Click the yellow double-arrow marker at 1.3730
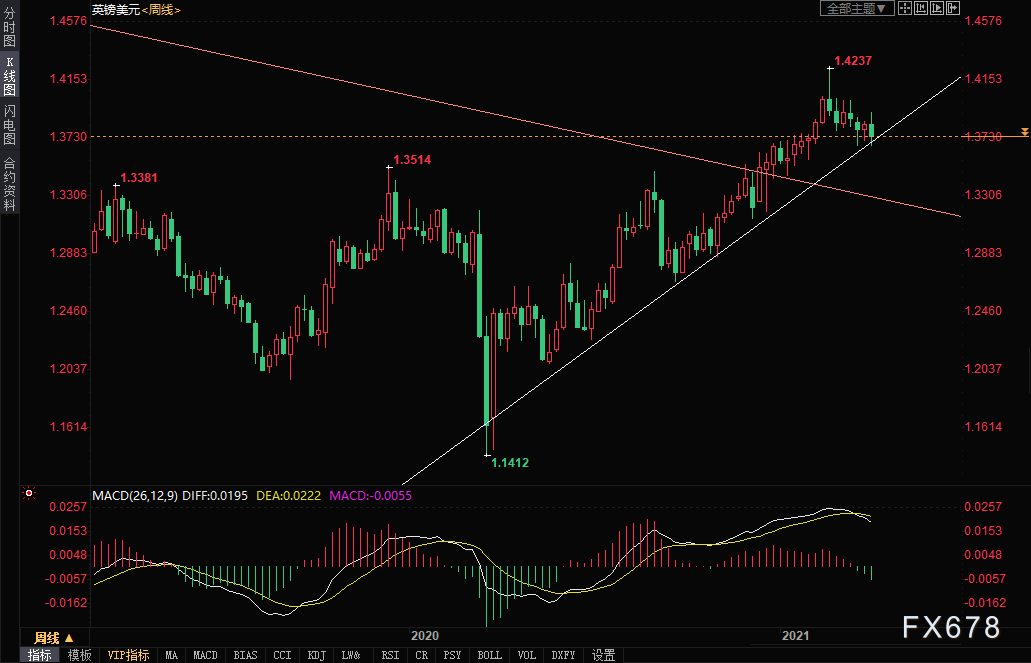Viewport: 1031px width, 663px height. 1024,132
